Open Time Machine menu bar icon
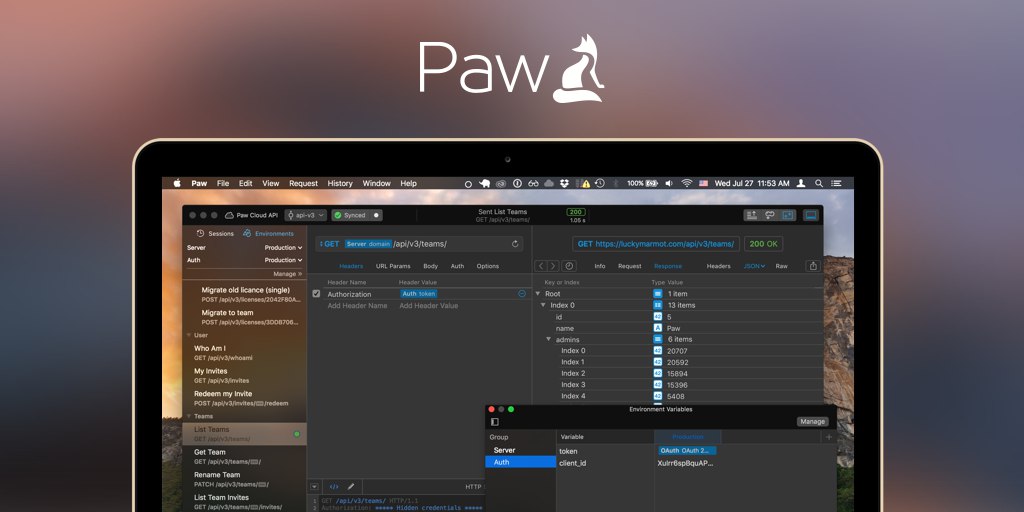 pos(600,184)
